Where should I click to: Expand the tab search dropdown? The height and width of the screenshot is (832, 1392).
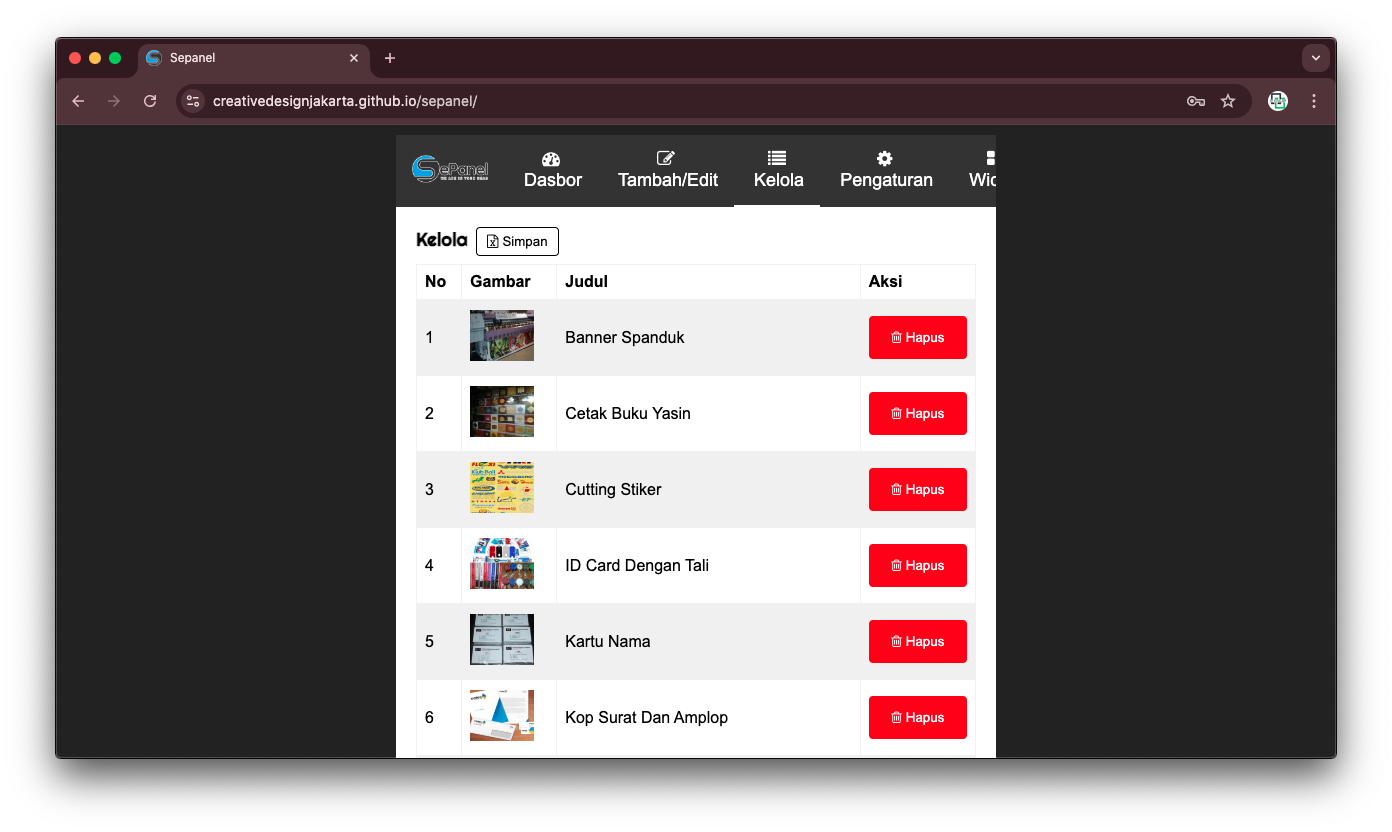pyautogui.click(x=1316, y=58)
